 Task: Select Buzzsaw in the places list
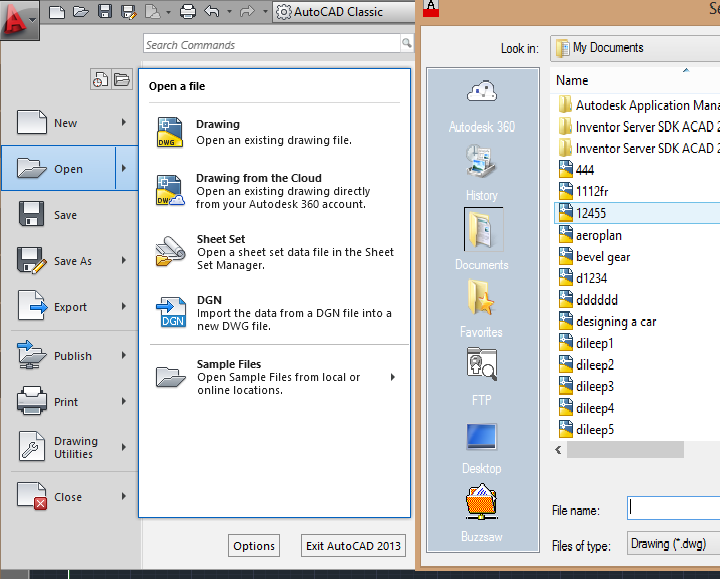click(x=482, y=513)
